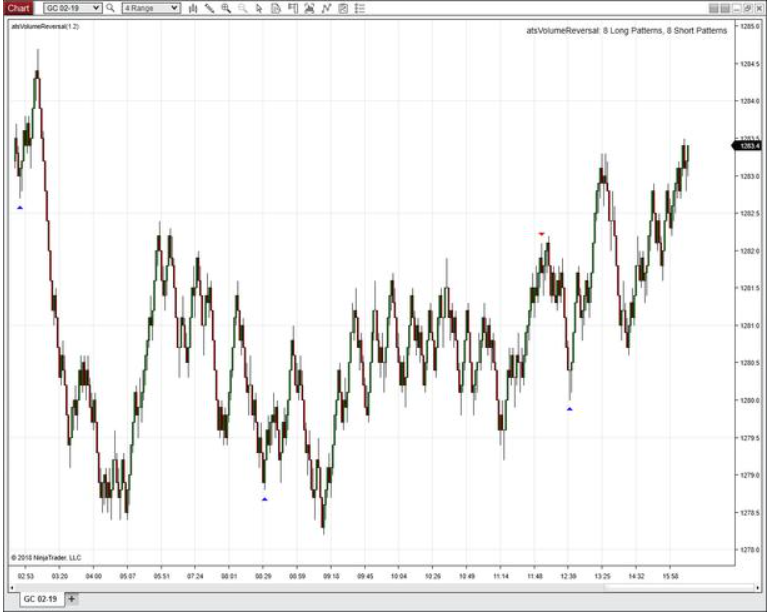Click the greyed zoom out magnifier

coord(243,8)
